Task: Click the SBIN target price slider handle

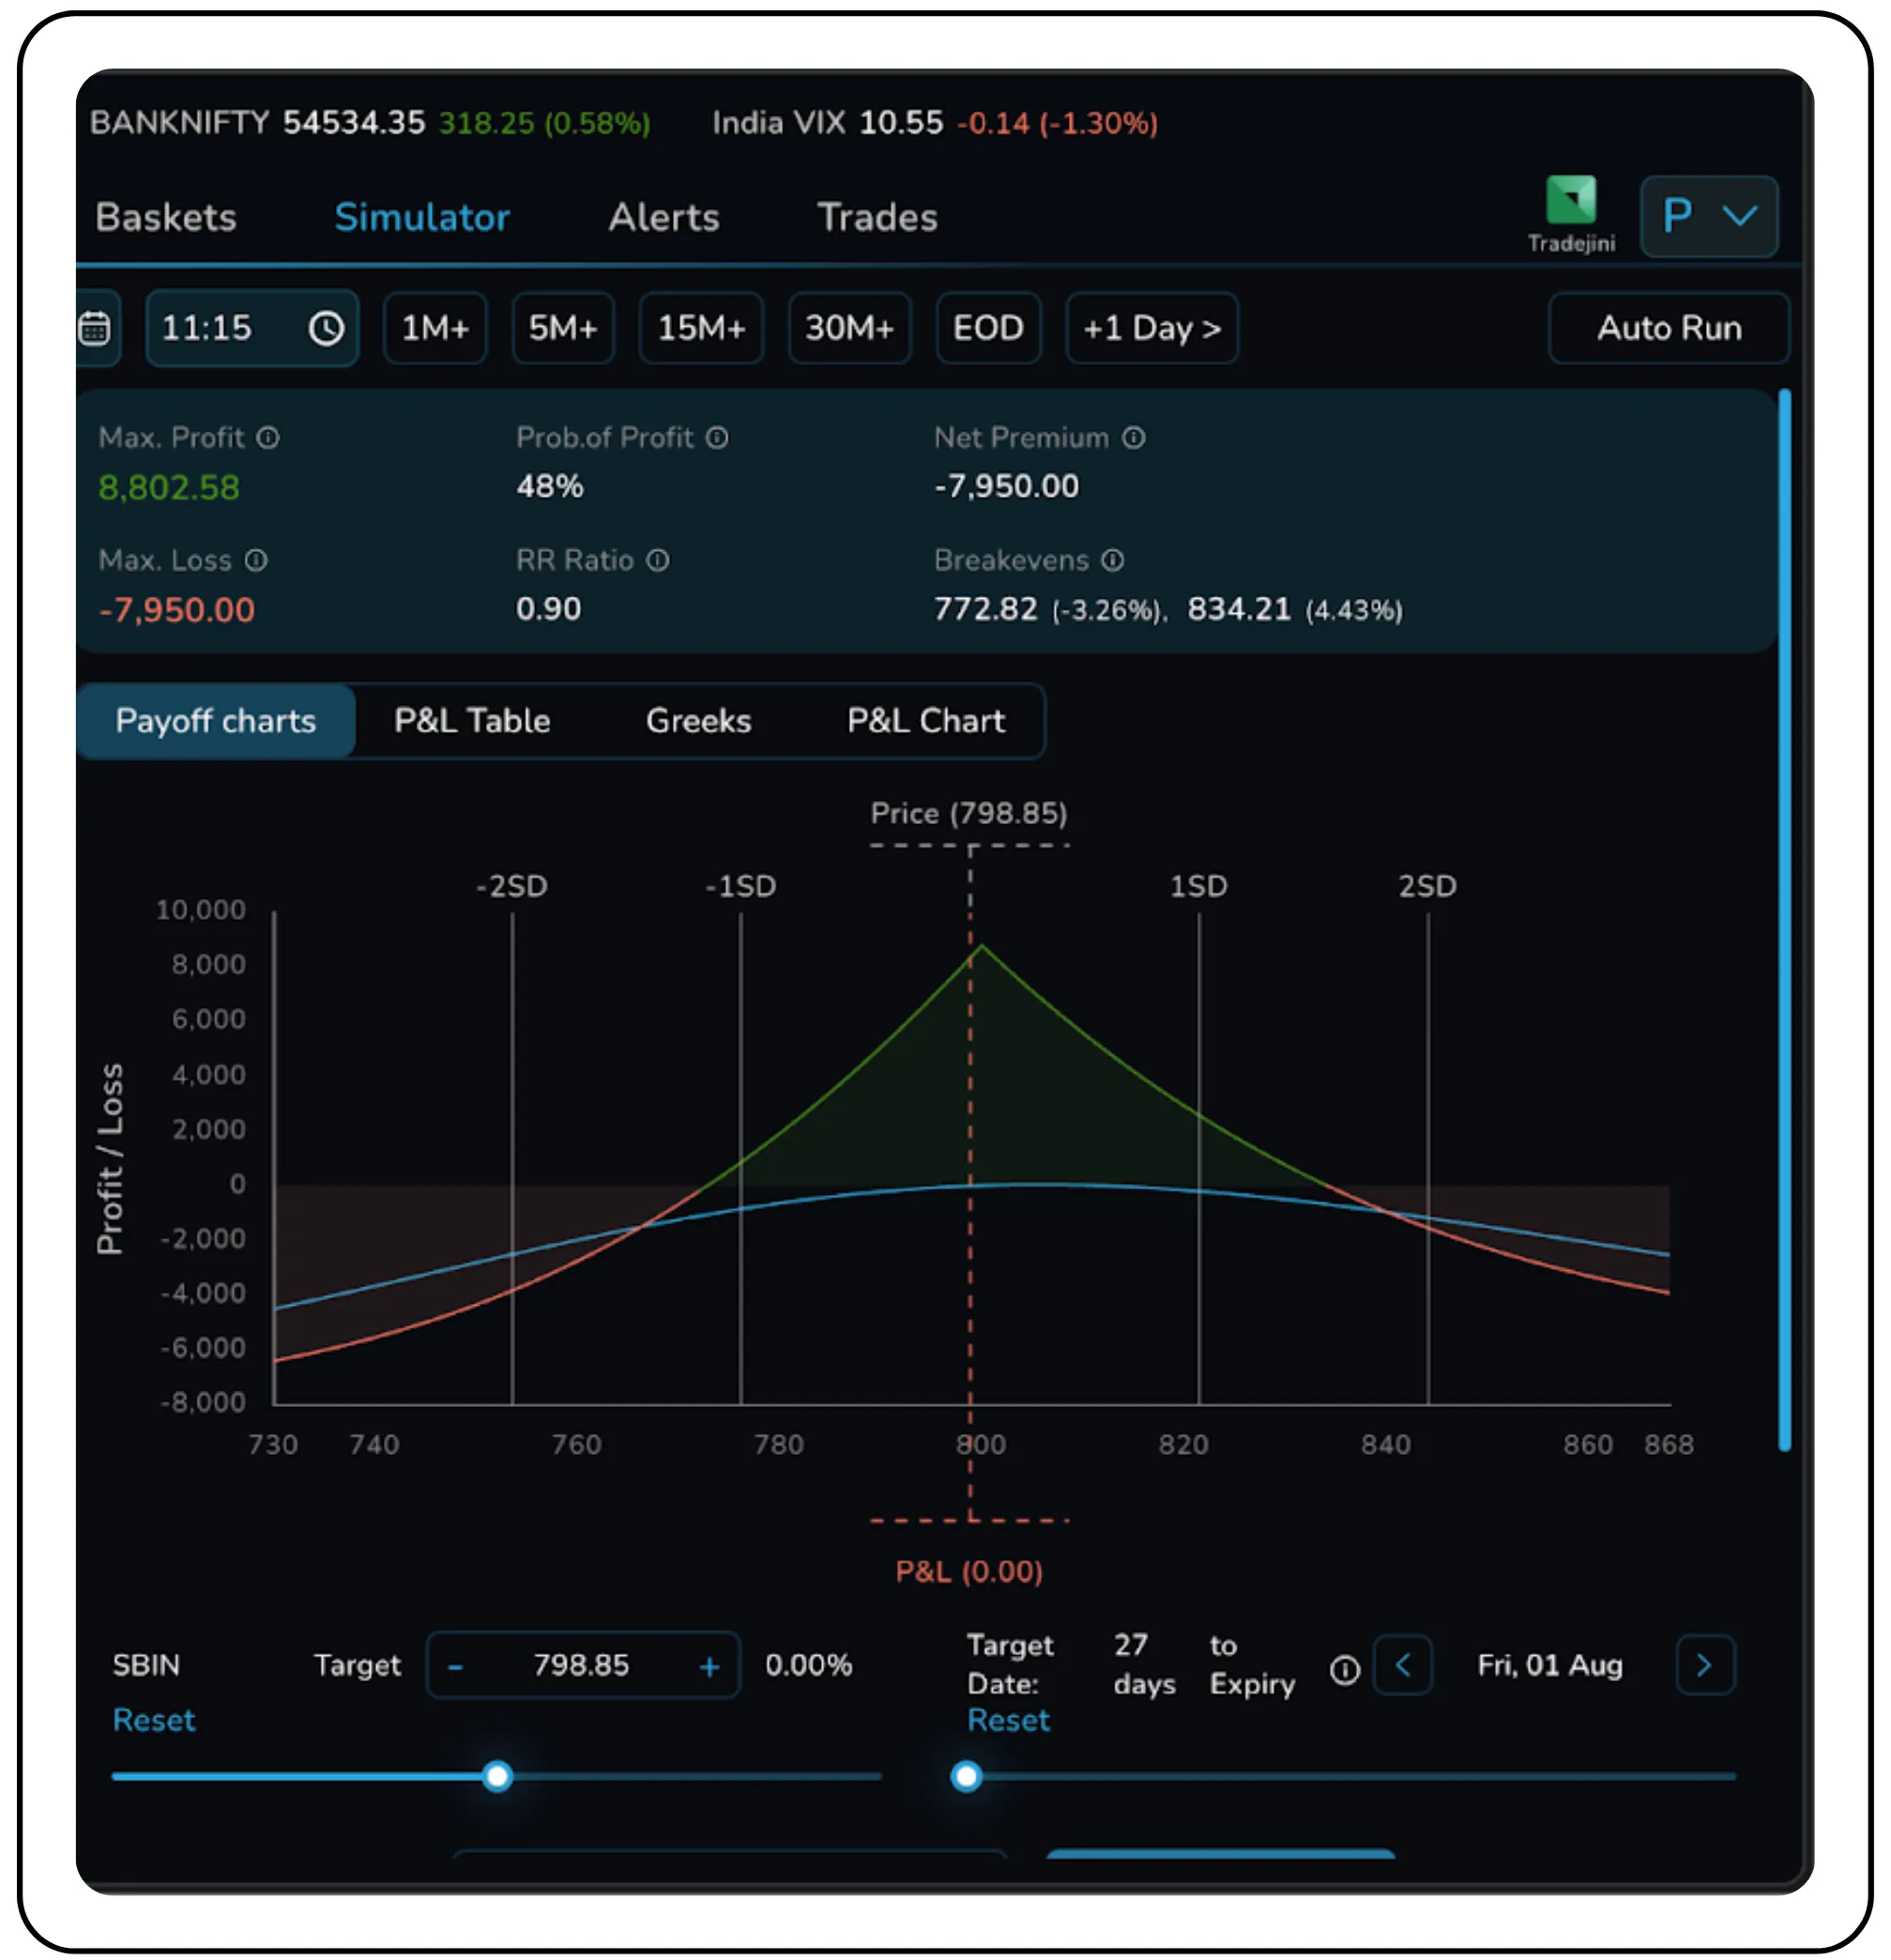Action: pos(497,1776)
